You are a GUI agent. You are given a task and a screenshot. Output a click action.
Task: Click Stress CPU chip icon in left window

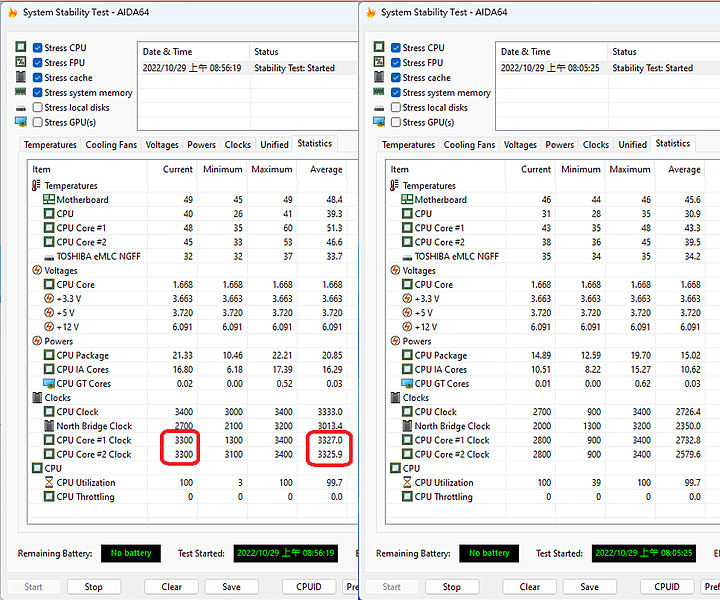coord(21,47)
